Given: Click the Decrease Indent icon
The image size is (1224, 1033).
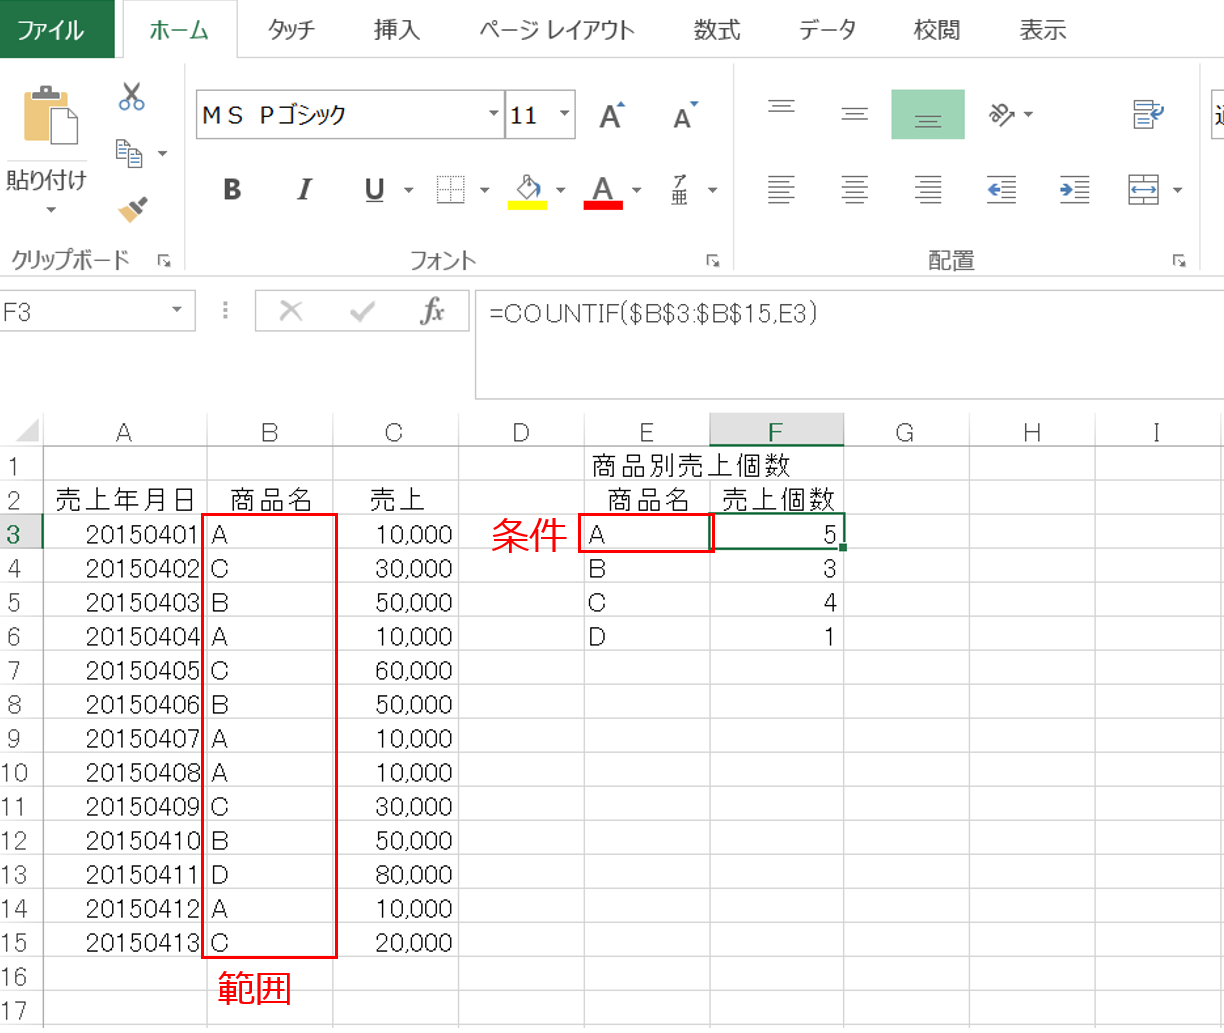Looking at the screenshot, I should (1001, 189).
